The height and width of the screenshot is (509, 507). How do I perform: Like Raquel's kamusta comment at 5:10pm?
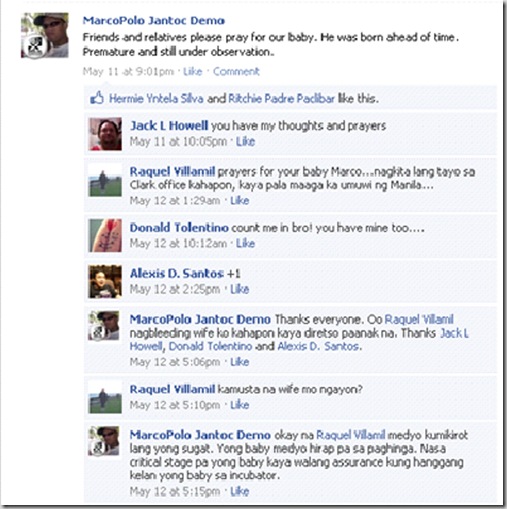(x=240, y=405)
